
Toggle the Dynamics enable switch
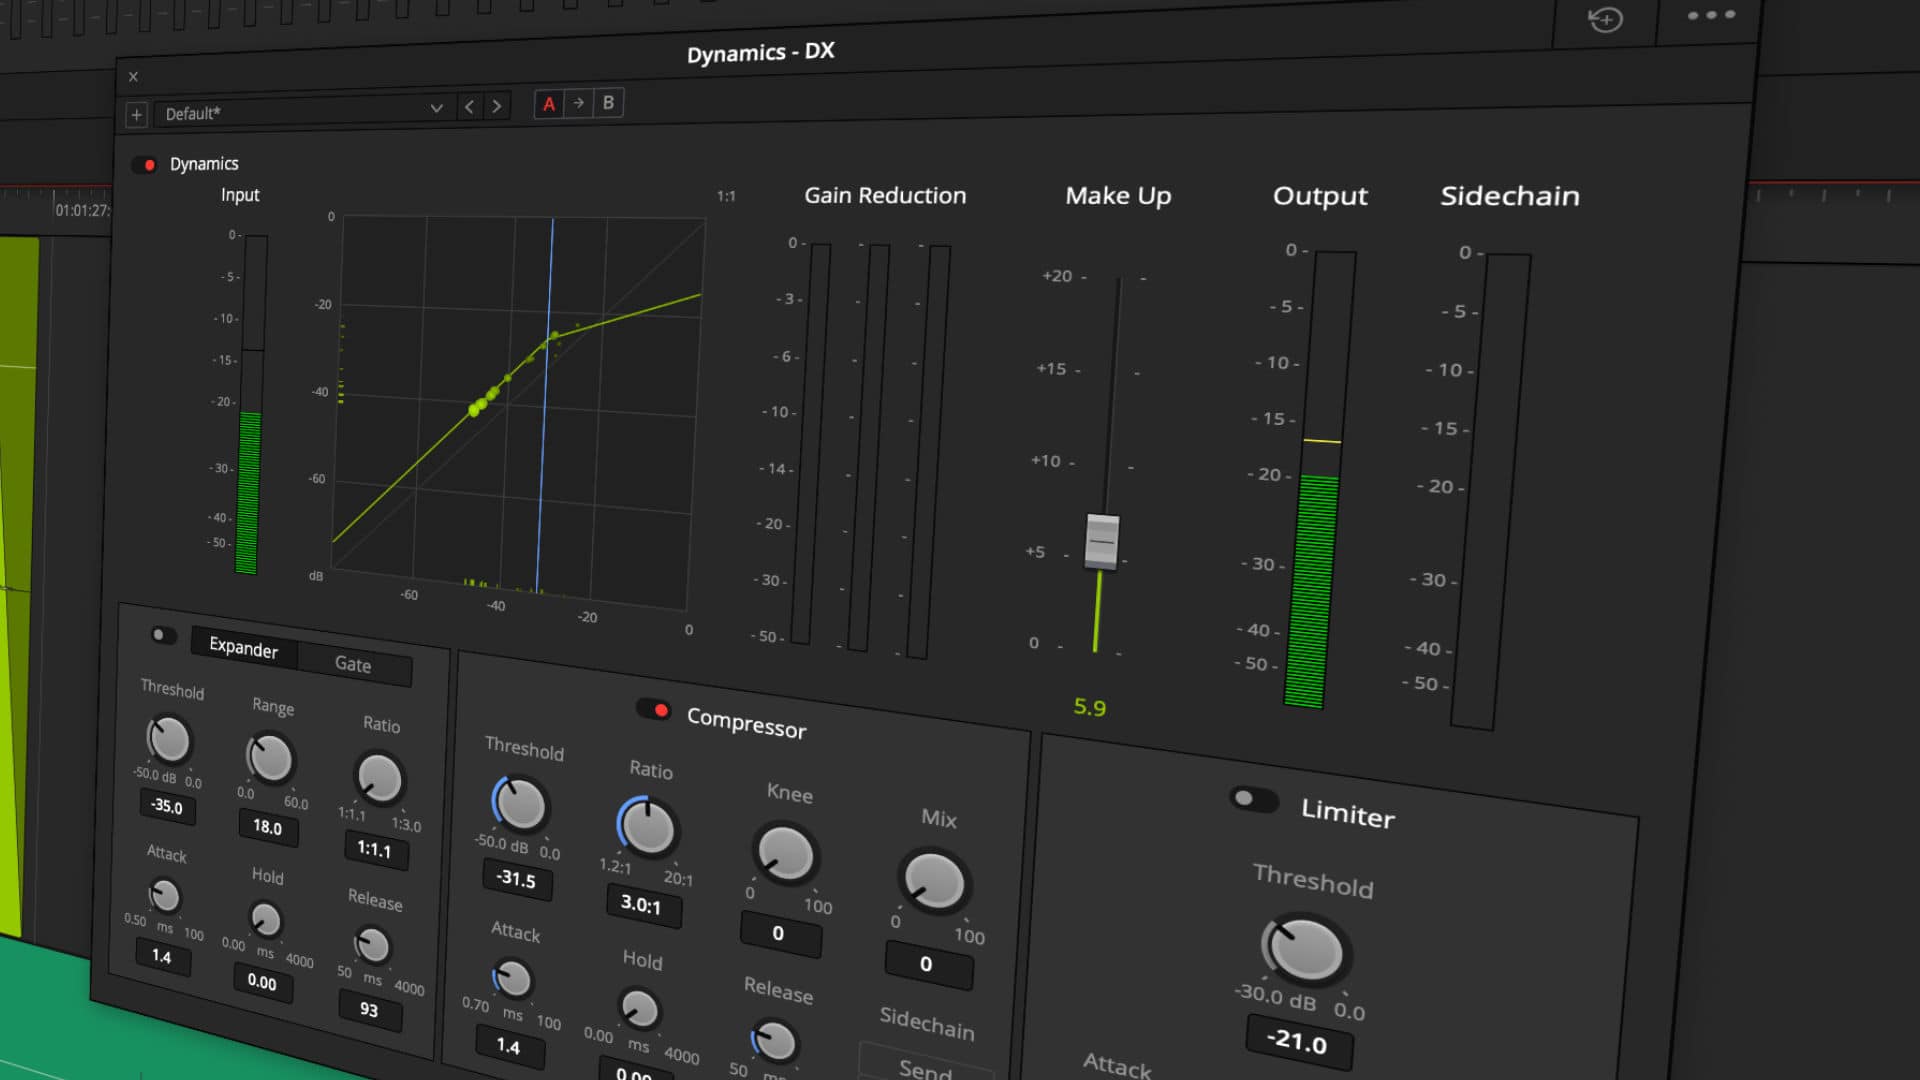tap(148, 165)
